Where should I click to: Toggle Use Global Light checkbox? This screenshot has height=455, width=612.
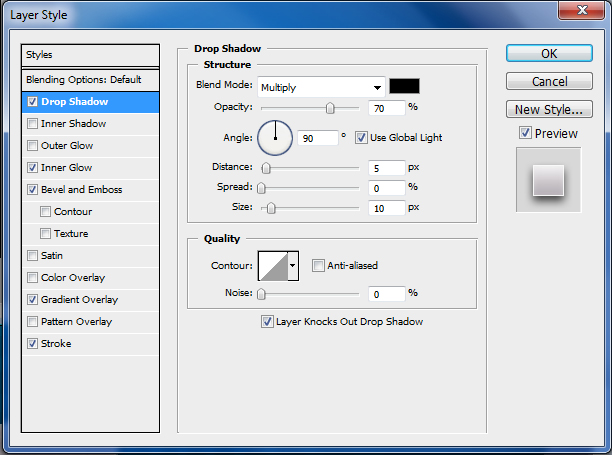click(361, 137)
